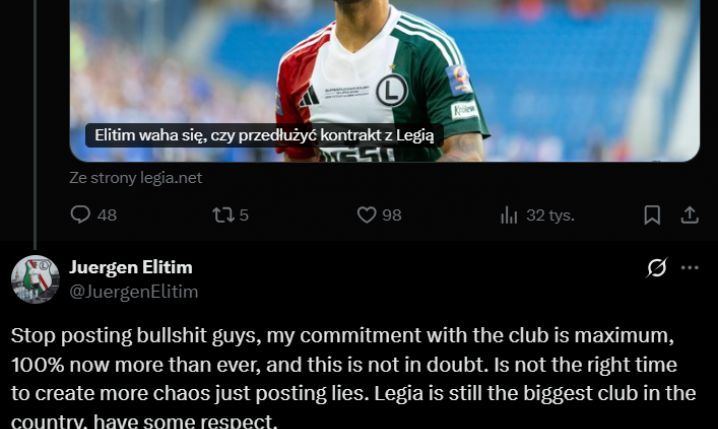718x429 pixels.
Task: Click the 5 reposts count
Action: click(244, 215)
